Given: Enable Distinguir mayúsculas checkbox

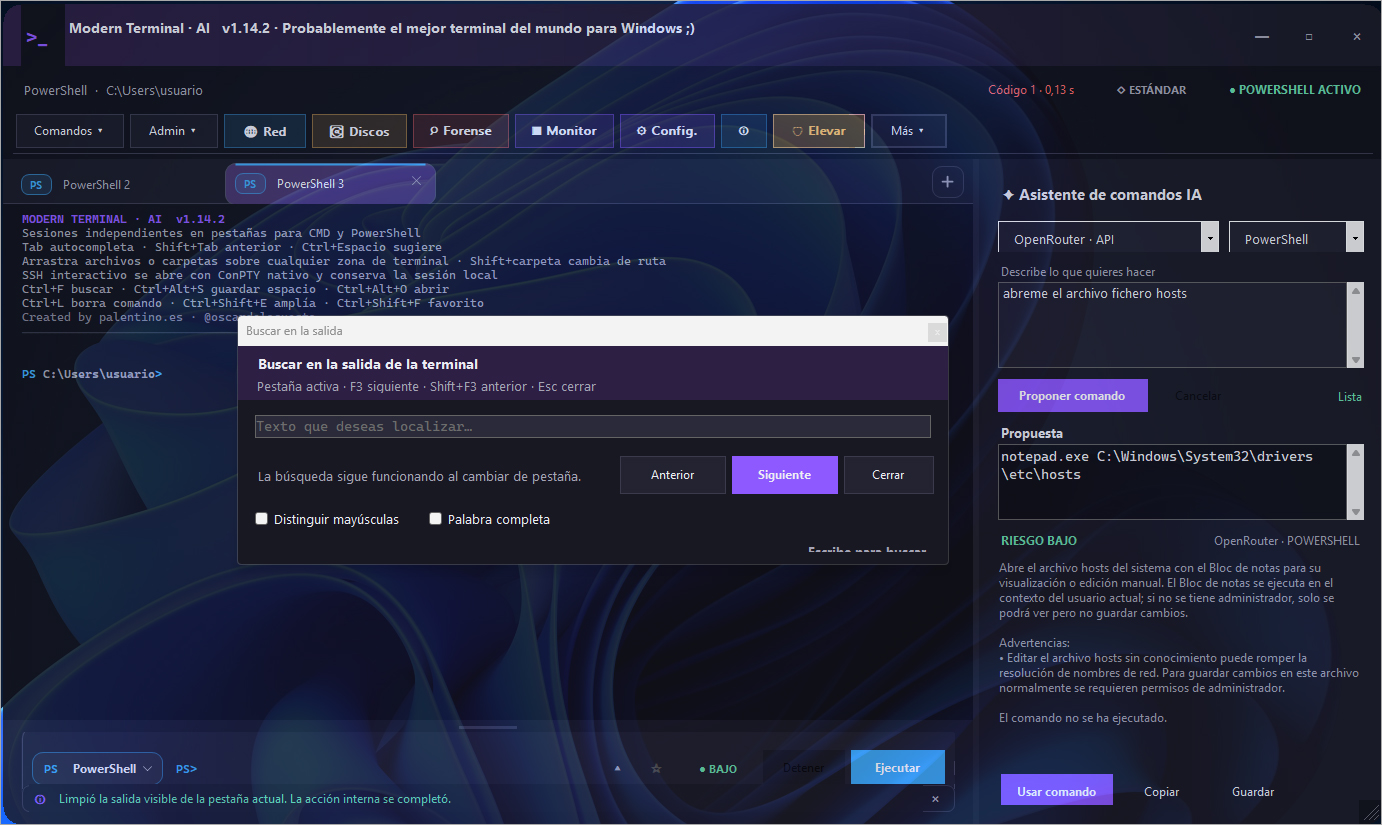Looking at the screenshot, I should point(262,519).
